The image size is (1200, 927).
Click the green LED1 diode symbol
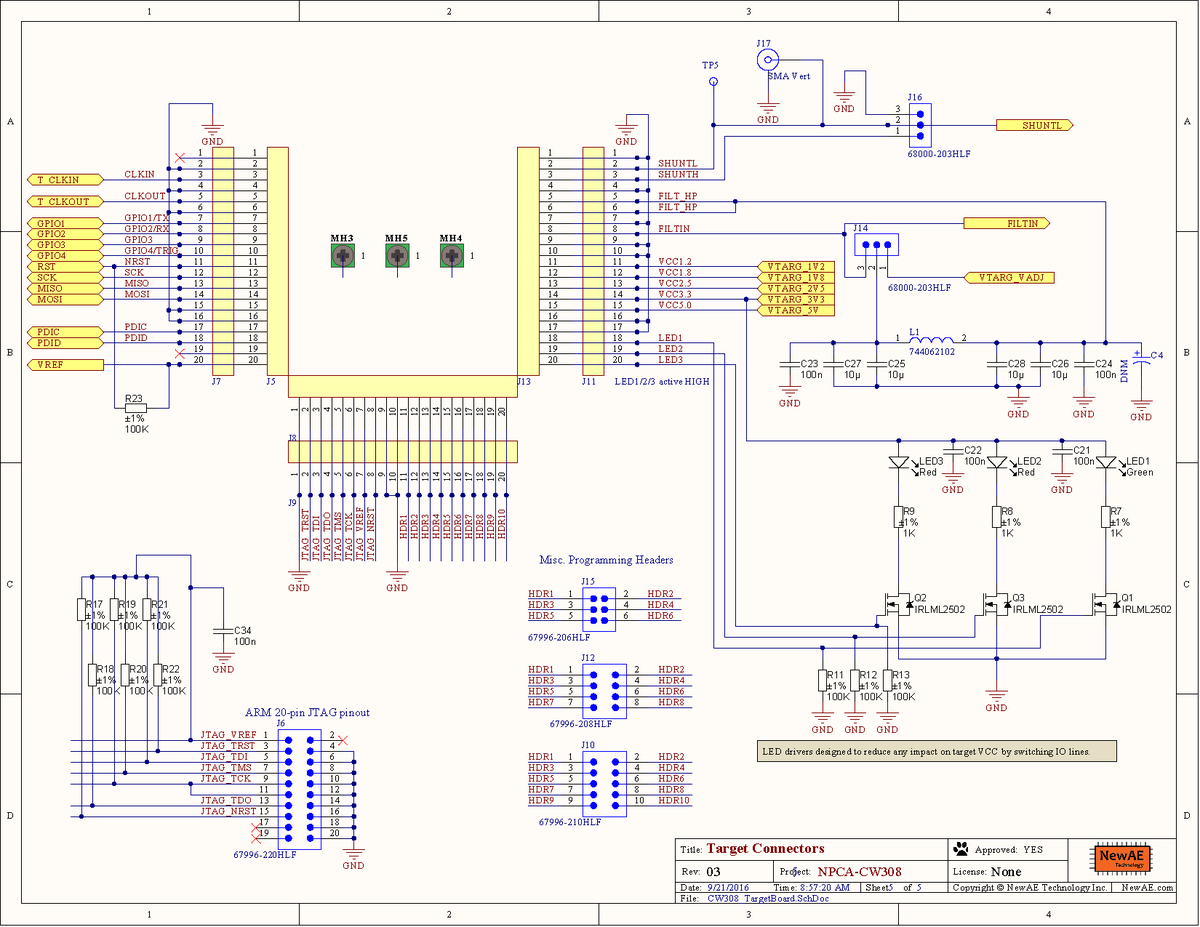(1106, 463)
